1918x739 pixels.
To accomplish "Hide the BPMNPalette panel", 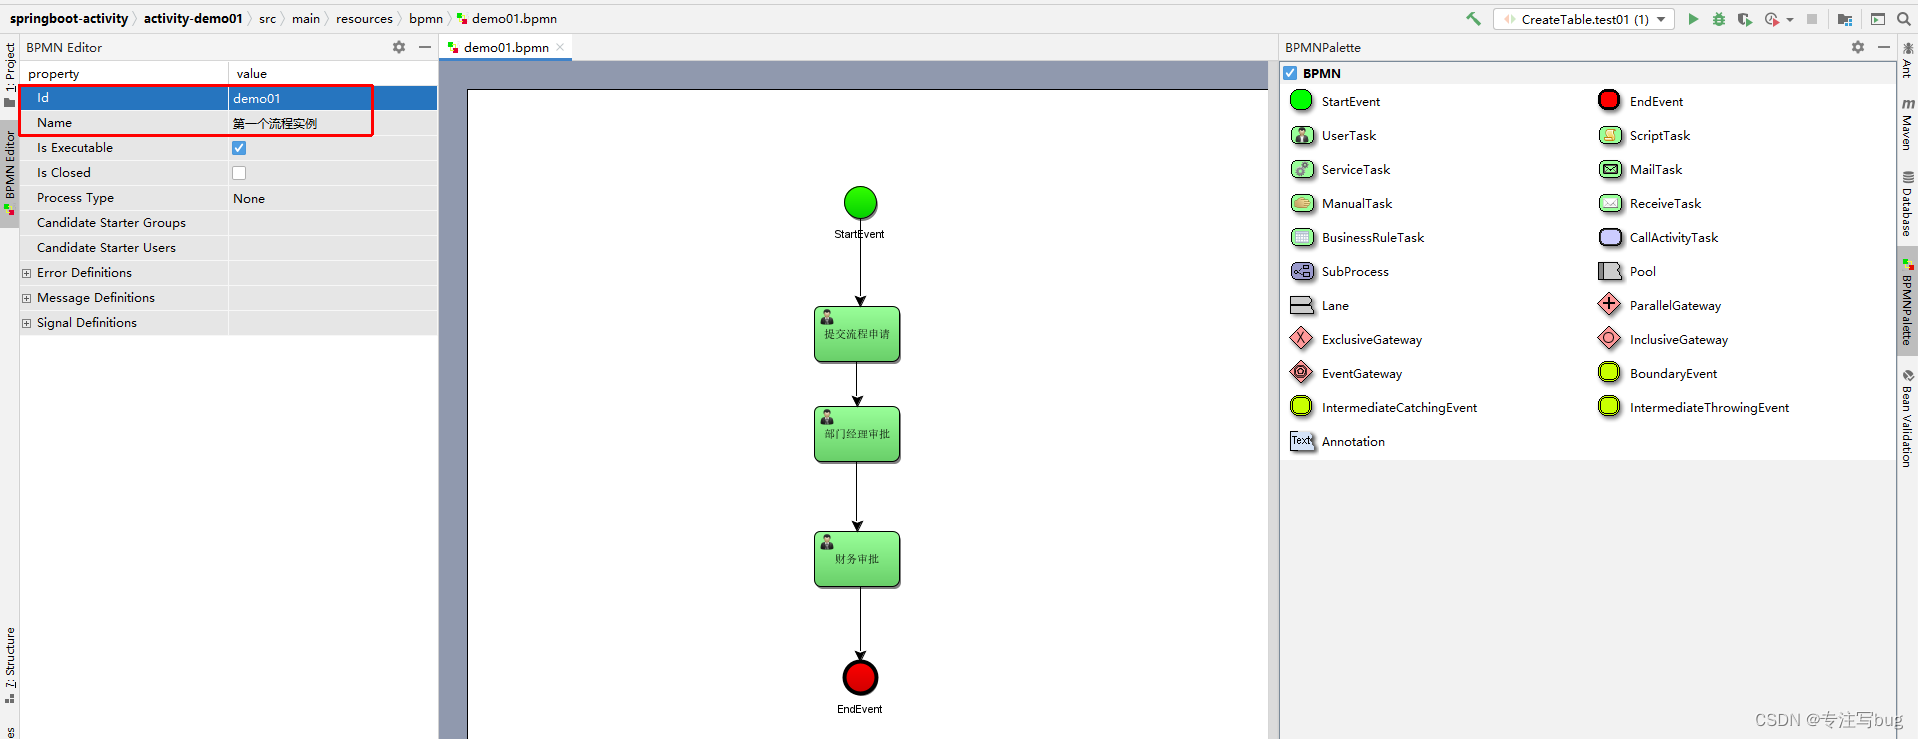I will (x=1884, y=47).
